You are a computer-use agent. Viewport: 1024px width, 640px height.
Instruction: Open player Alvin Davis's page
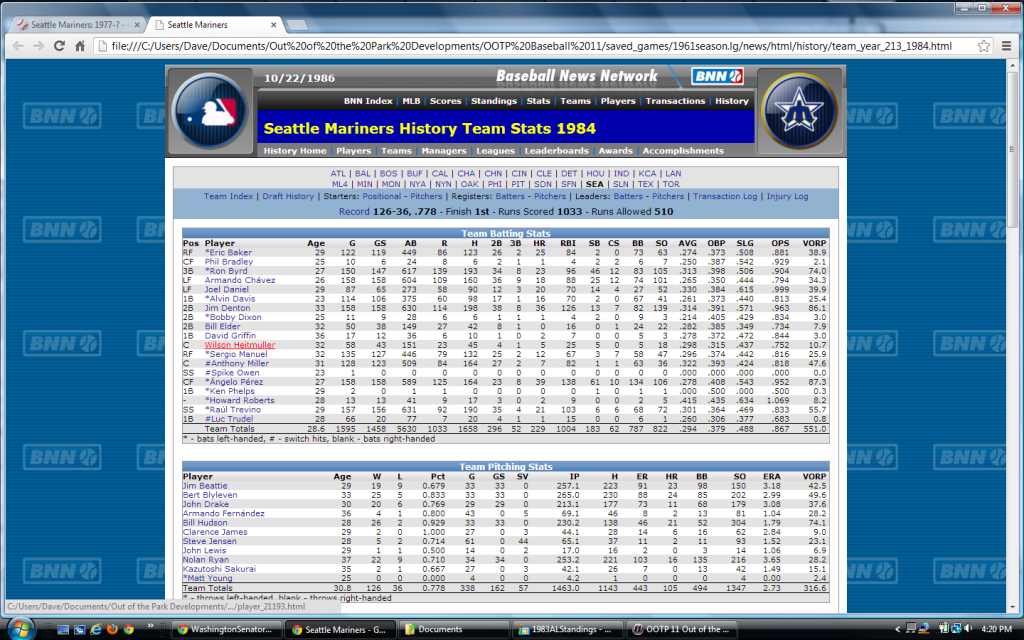[230, 298]
